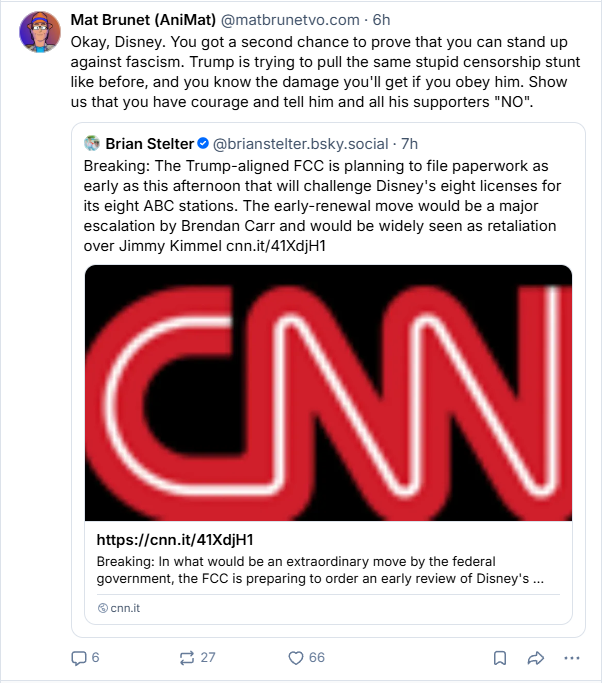Click the reply comment bubble icon
The height and width of the screenshot is (683, 603).
coord(78,658)
